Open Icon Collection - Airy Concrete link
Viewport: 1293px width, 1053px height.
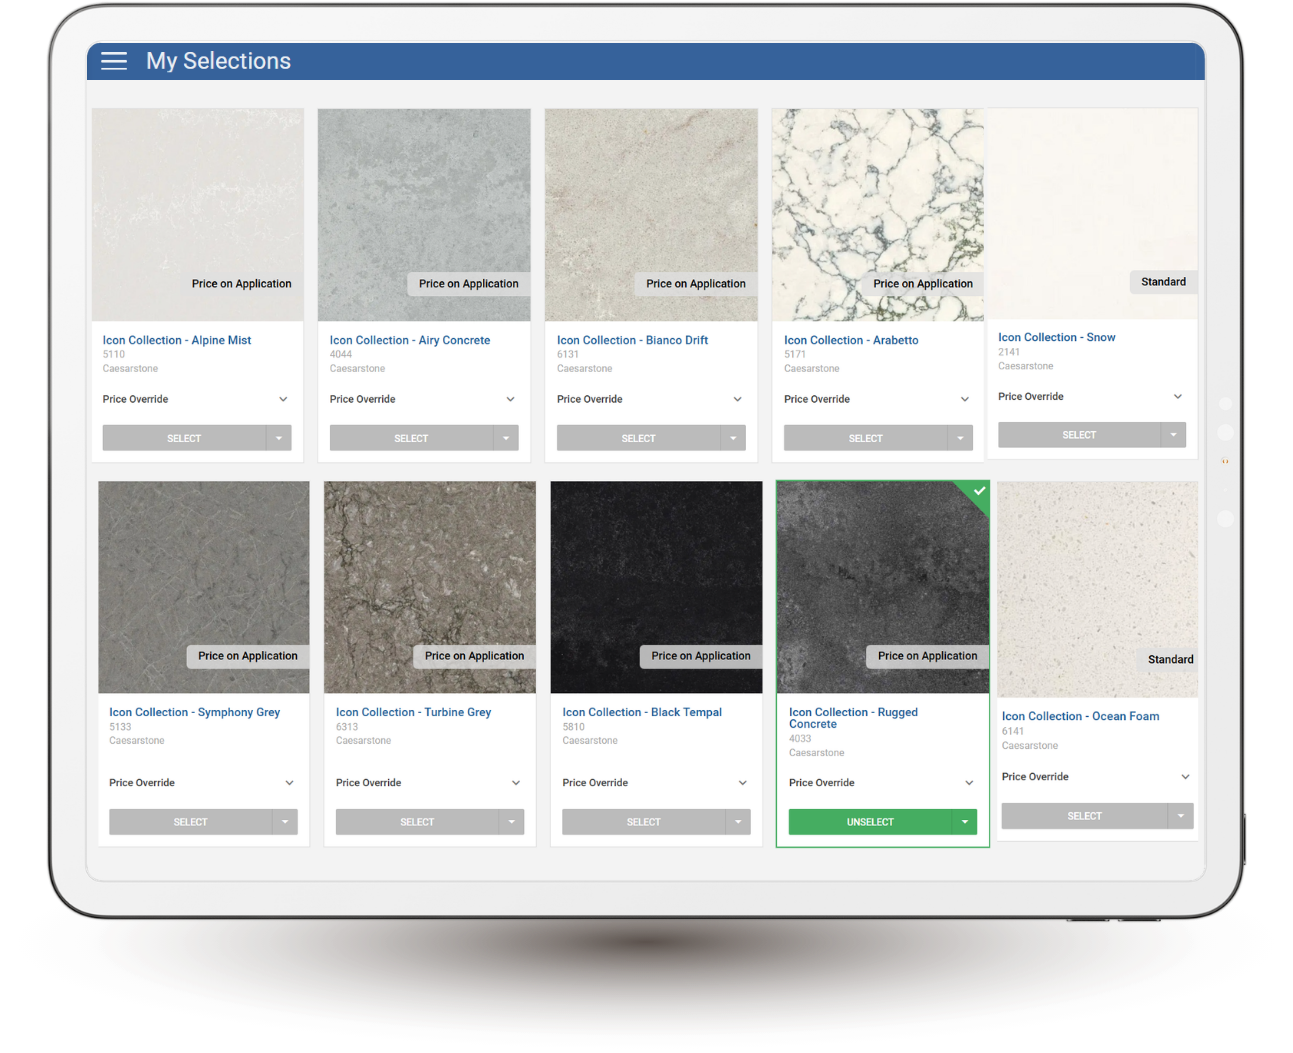[410, 340]
